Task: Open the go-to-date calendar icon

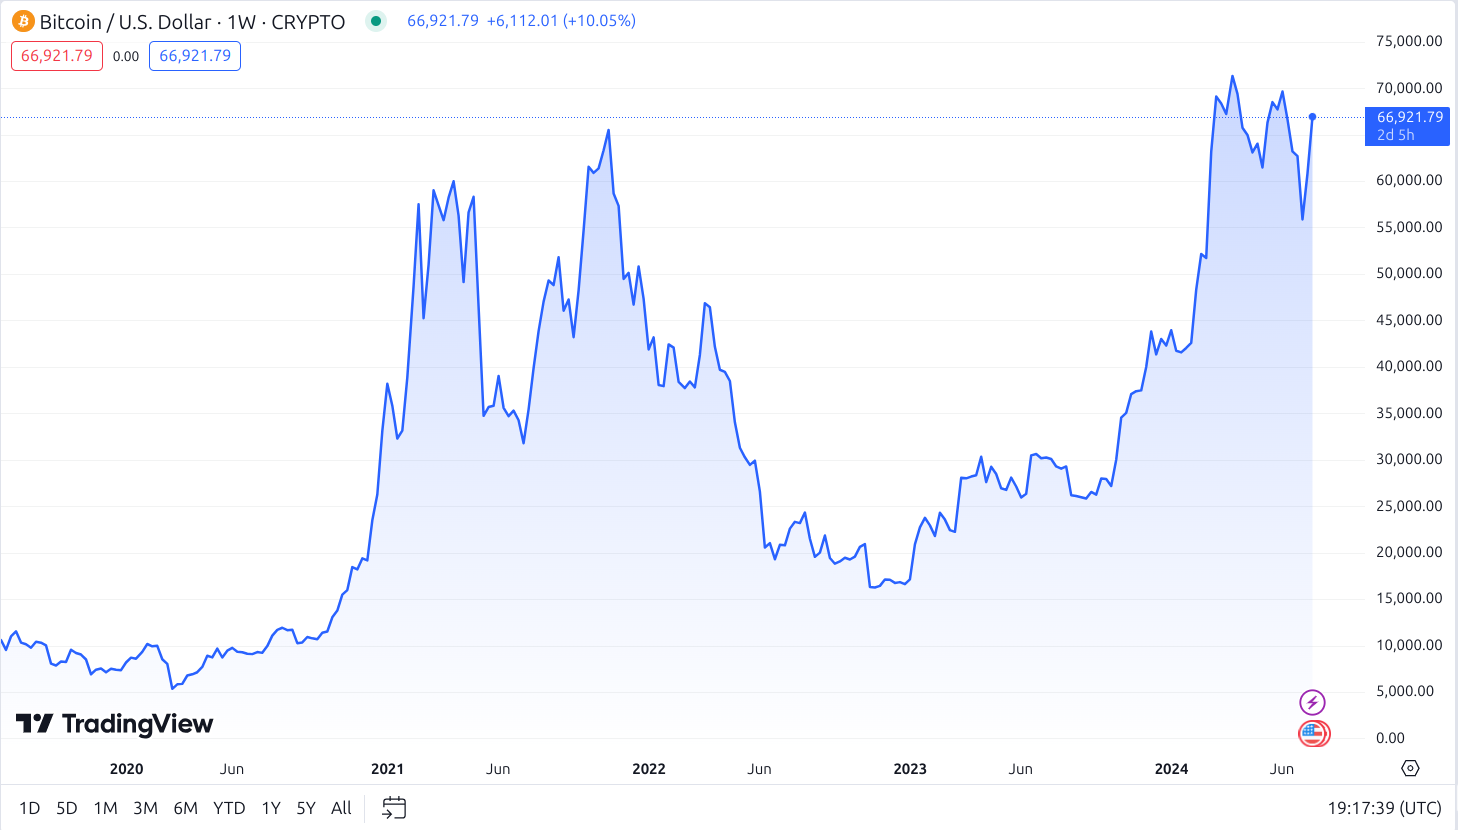Action: (x=394, y=808)
